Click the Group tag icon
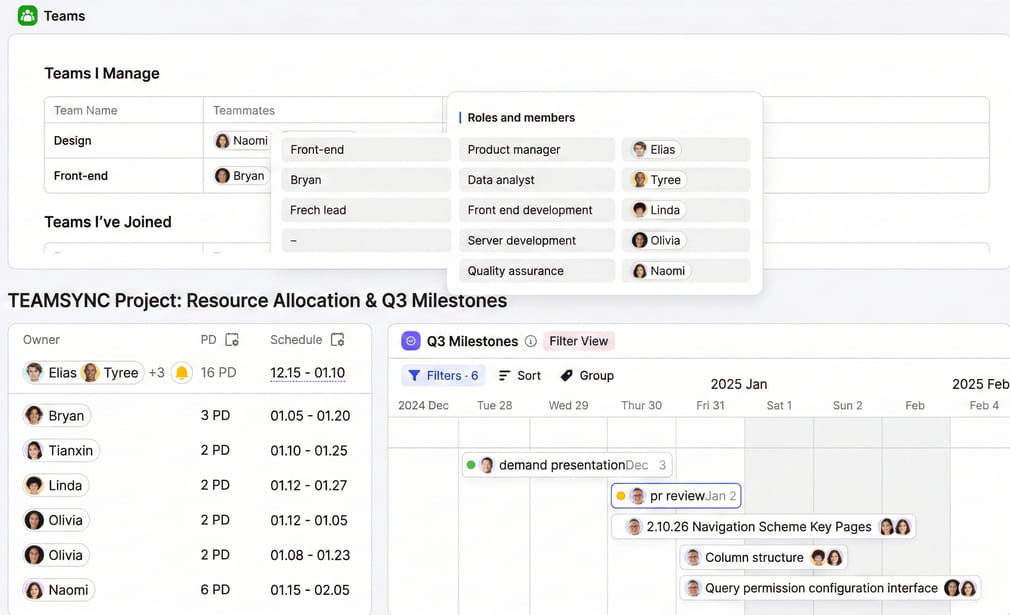The width and height of the screenshot is (1010, 615). click(x=567, y=376)
